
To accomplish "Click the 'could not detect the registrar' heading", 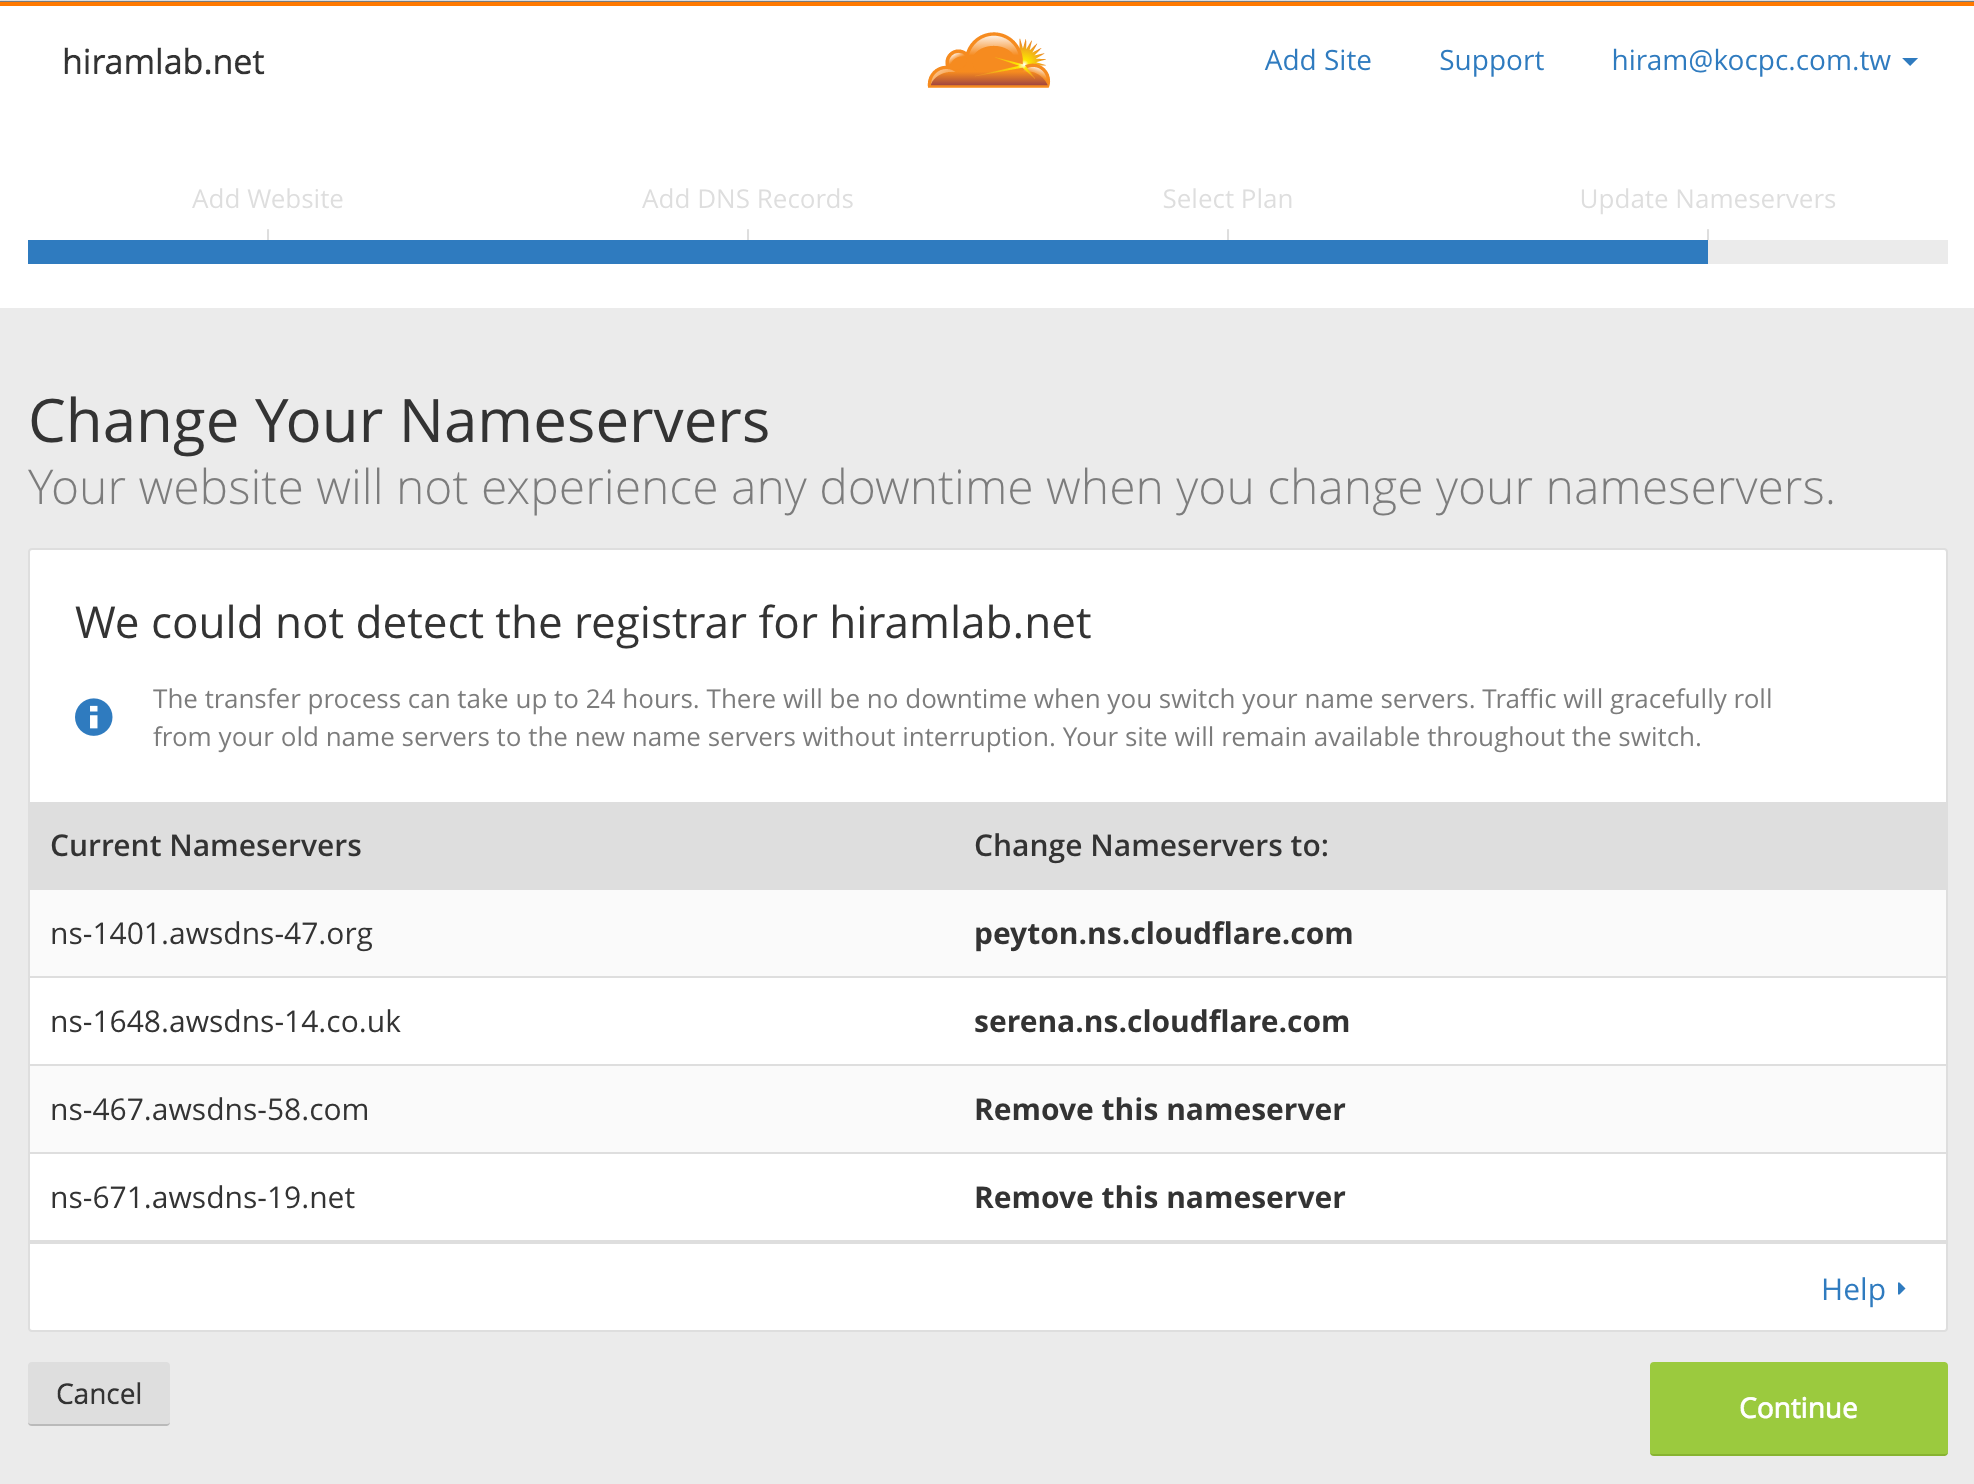I will (x=583, y=623).
